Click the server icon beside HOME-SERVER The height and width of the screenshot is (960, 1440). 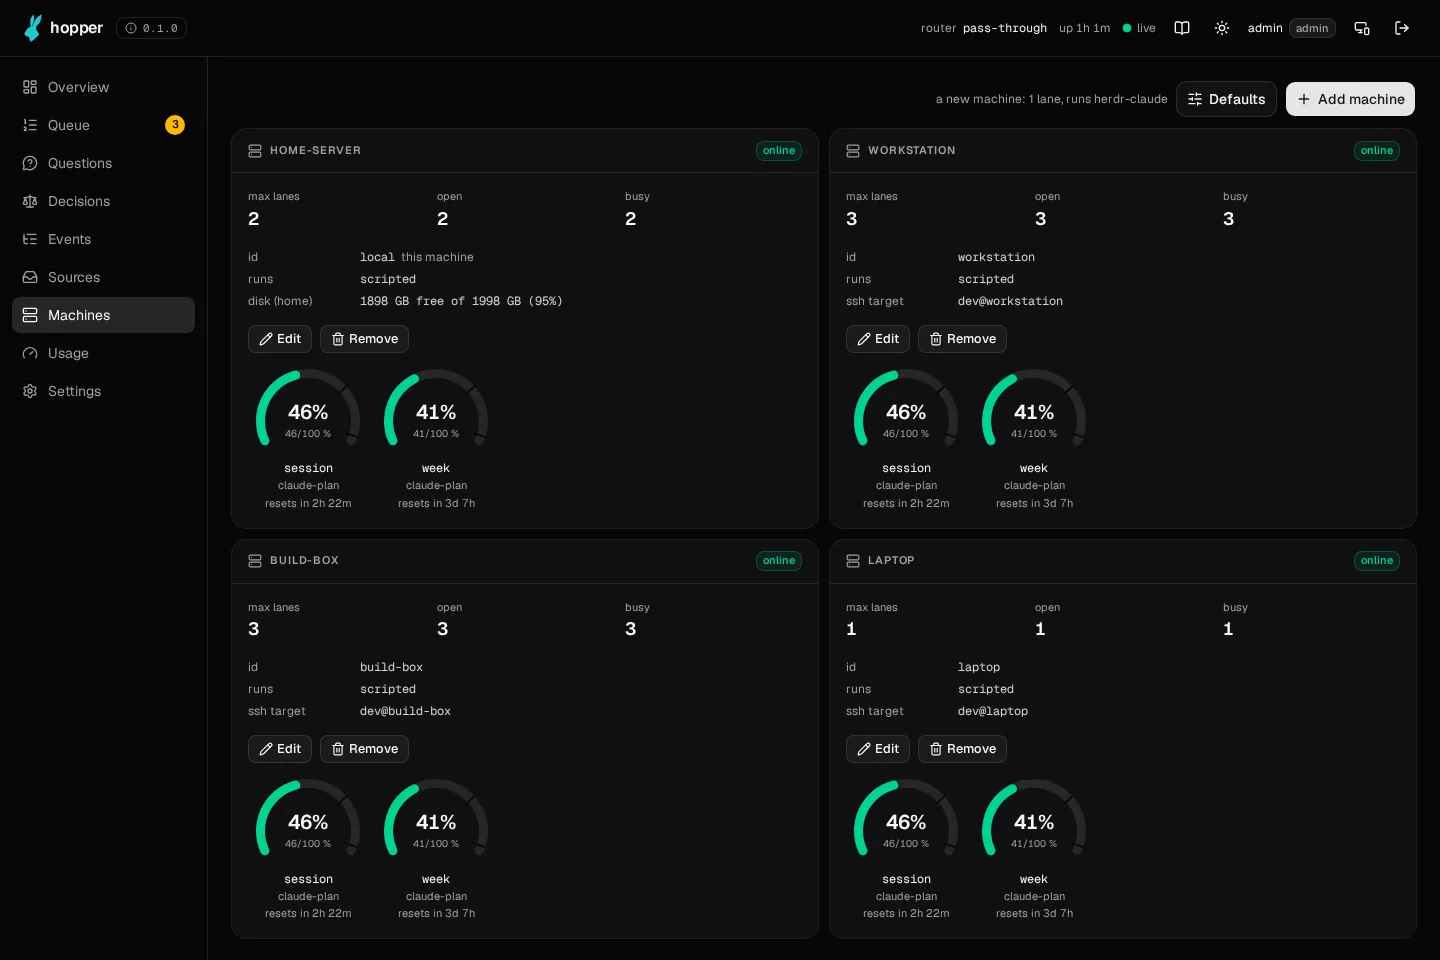coord(255,151)
